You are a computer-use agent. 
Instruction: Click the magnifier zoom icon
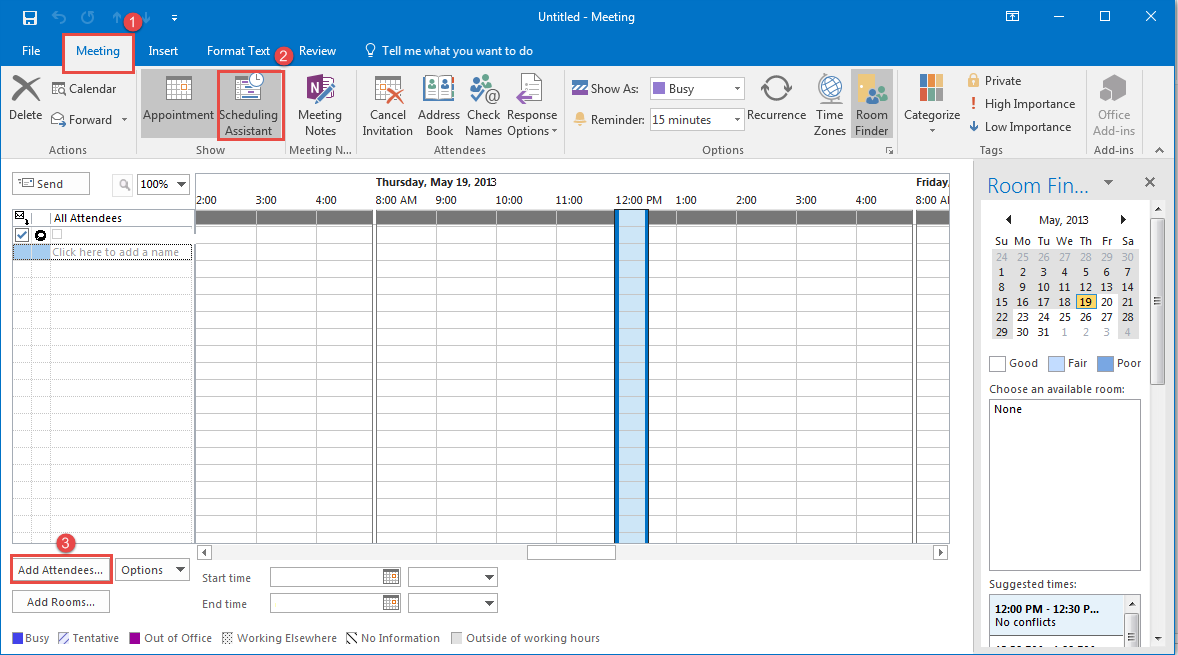tap(123, 184)
